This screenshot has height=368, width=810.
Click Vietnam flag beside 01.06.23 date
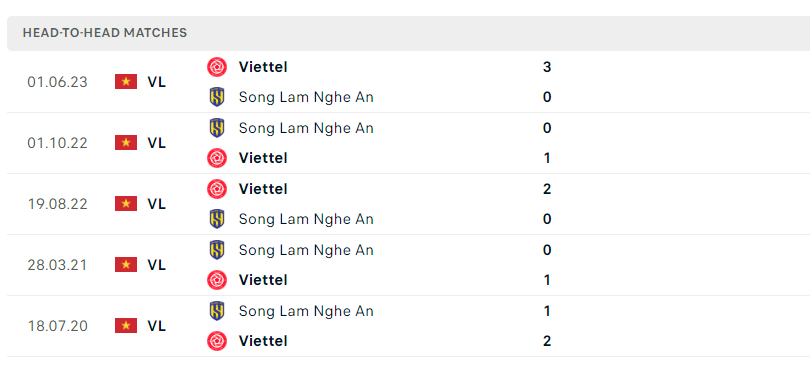coord(126,82)
